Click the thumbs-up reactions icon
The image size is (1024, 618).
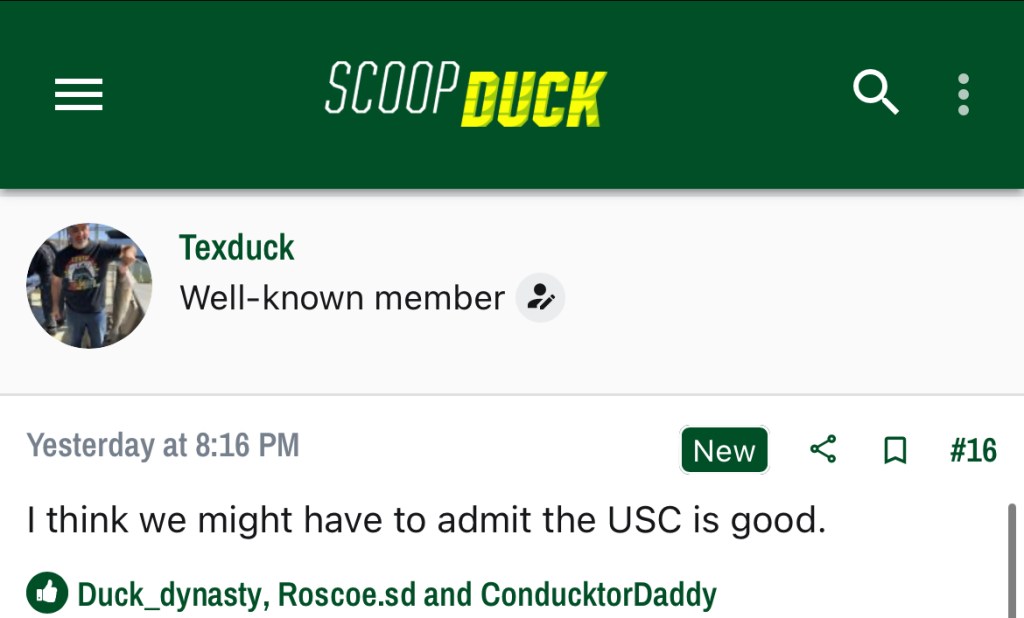[47, 593]
